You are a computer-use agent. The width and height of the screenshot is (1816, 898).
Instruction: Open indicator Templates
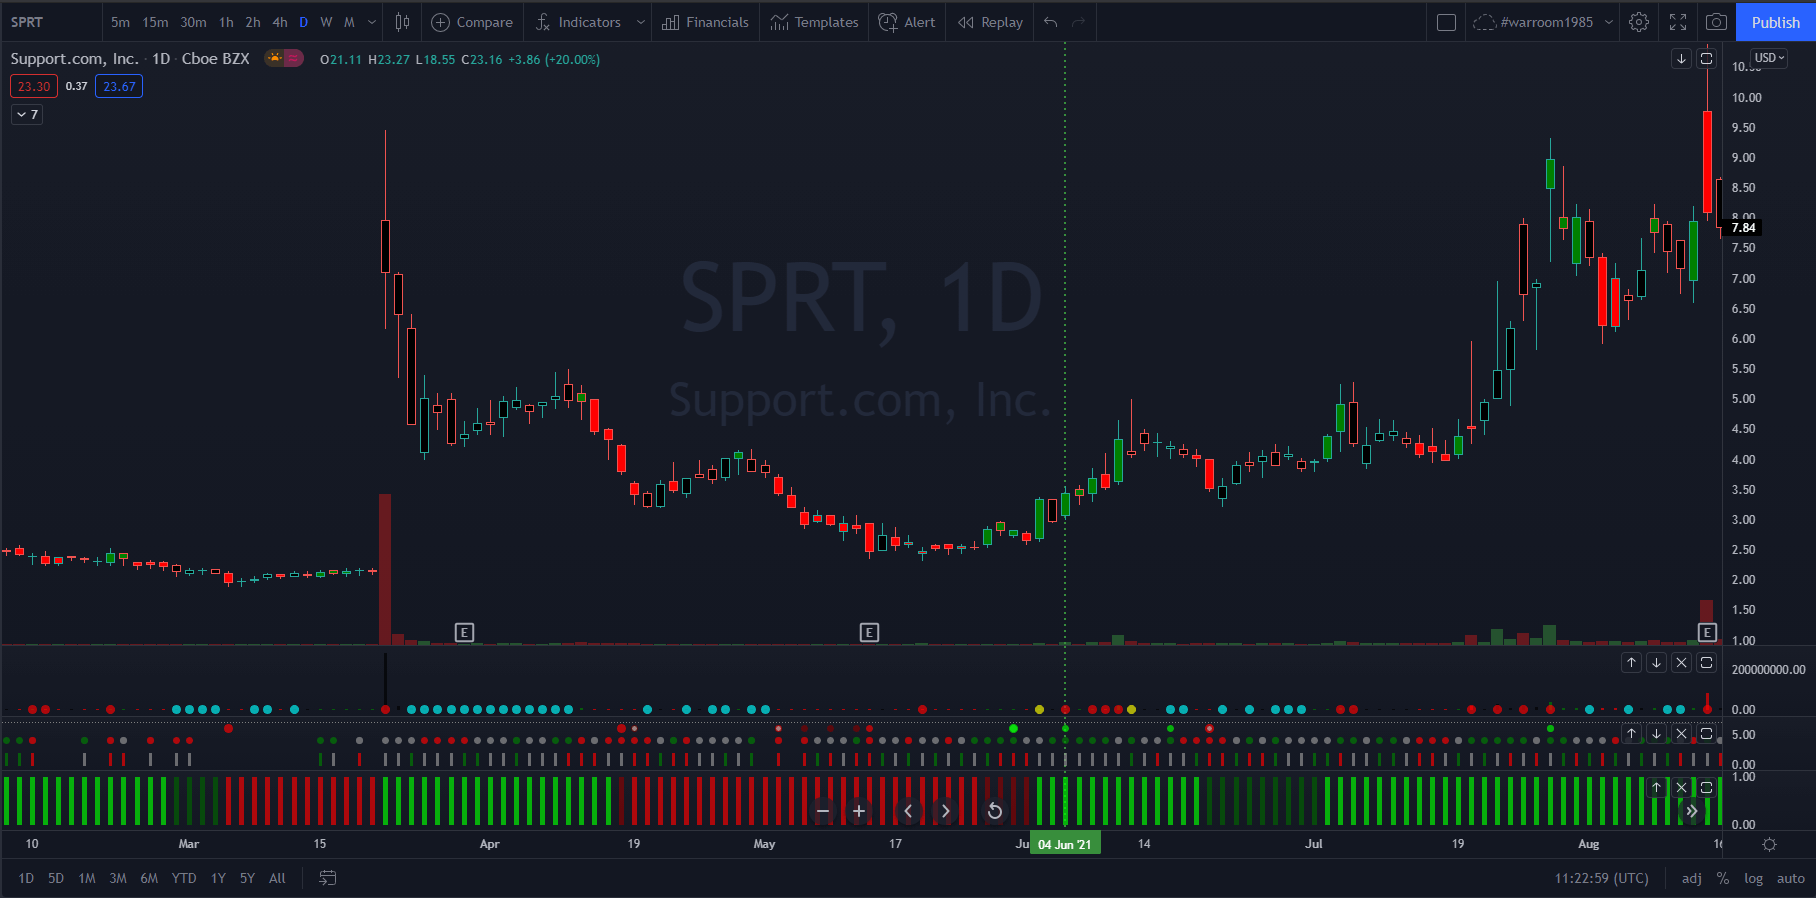click(815, 22)
